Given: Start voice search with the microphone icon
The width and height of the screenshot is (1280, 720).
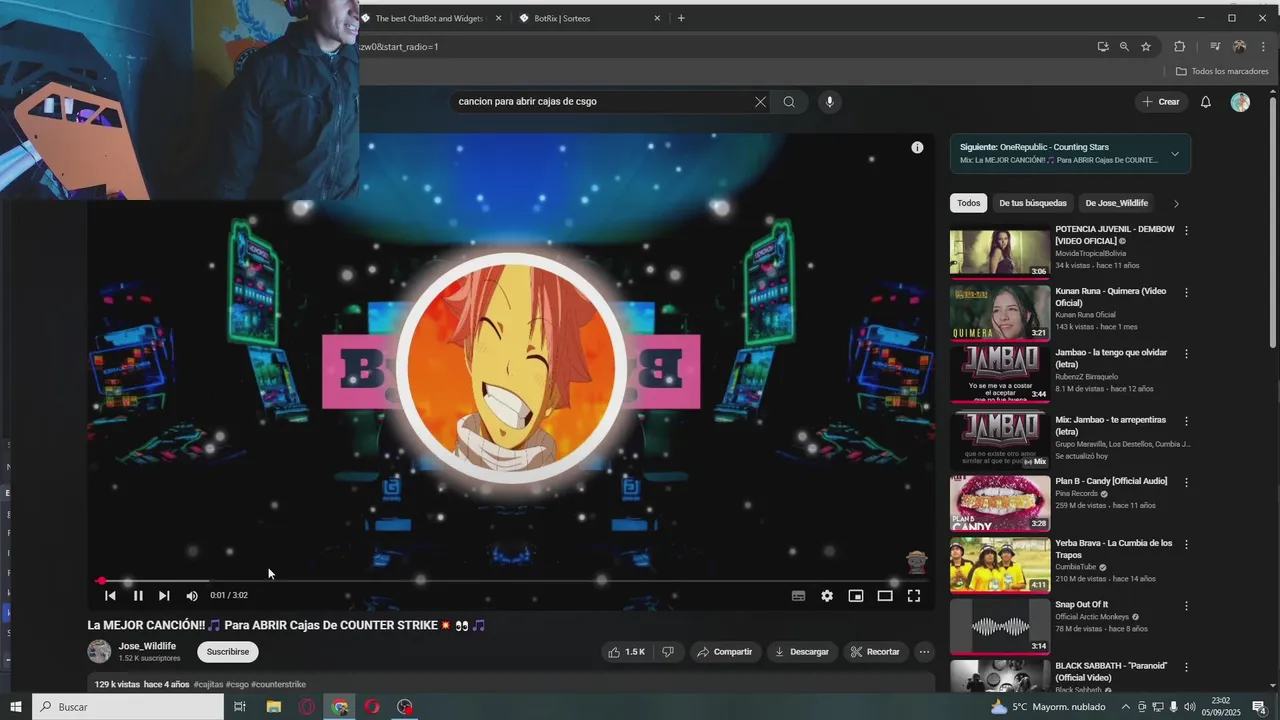Looking at the screenshot, I should point(829,102).
